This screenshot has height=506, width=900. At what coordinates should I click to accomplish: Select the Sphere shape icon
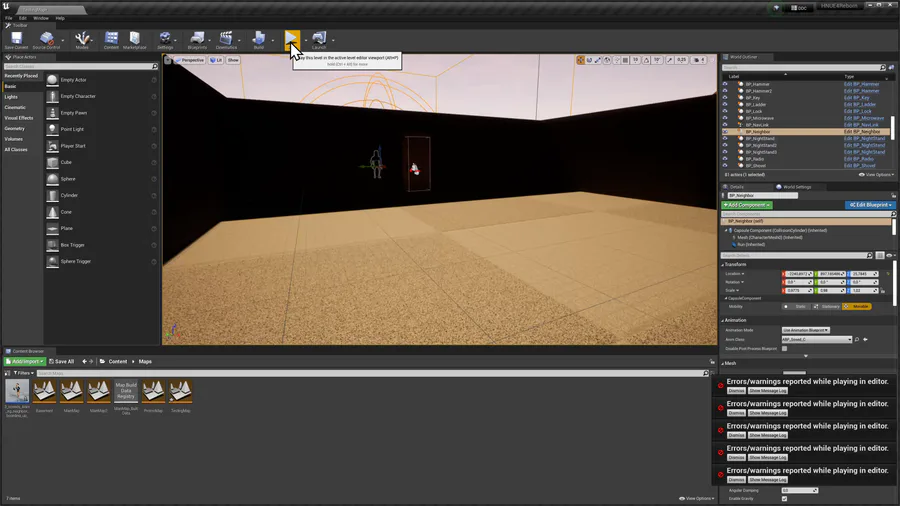52,179
